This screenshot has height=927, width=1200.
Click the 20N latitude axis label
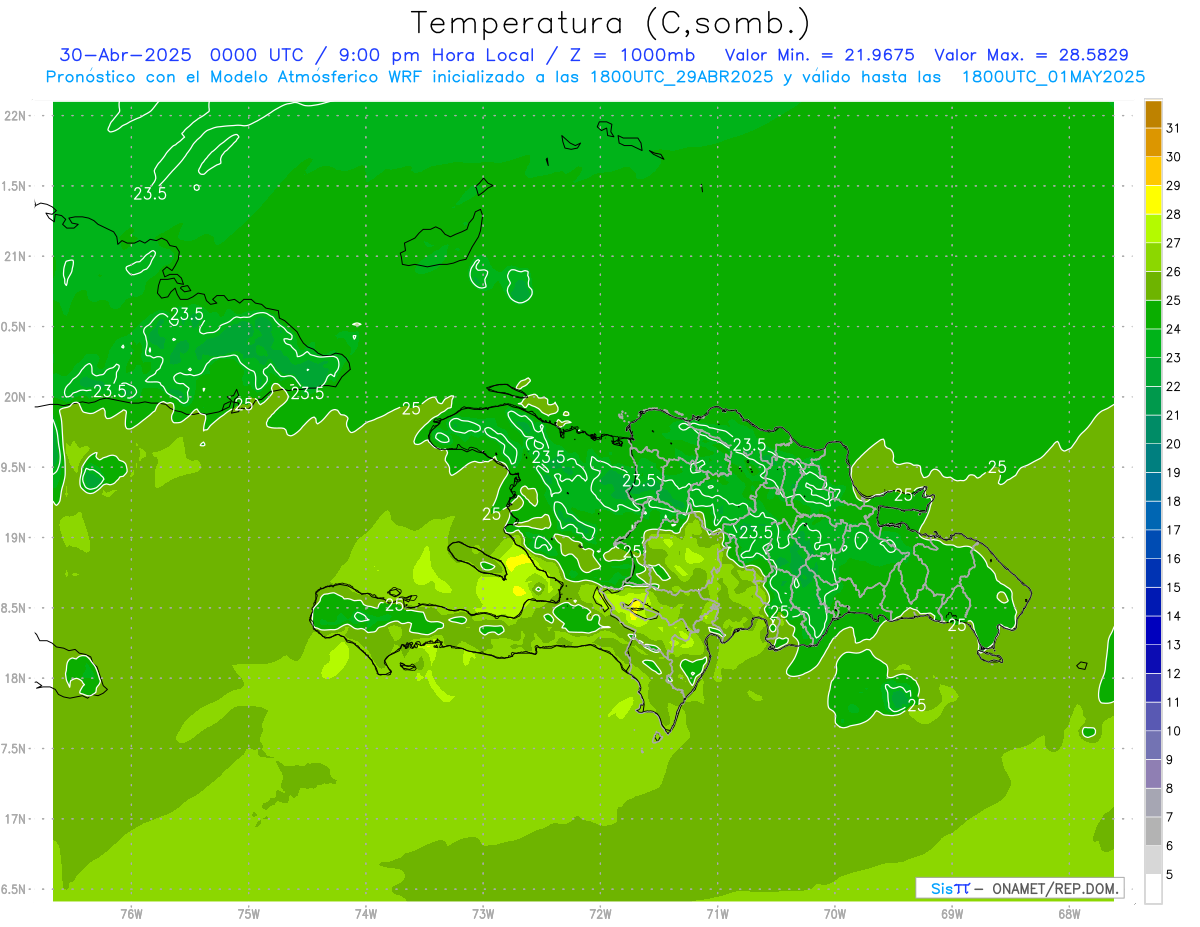(17, 397)
